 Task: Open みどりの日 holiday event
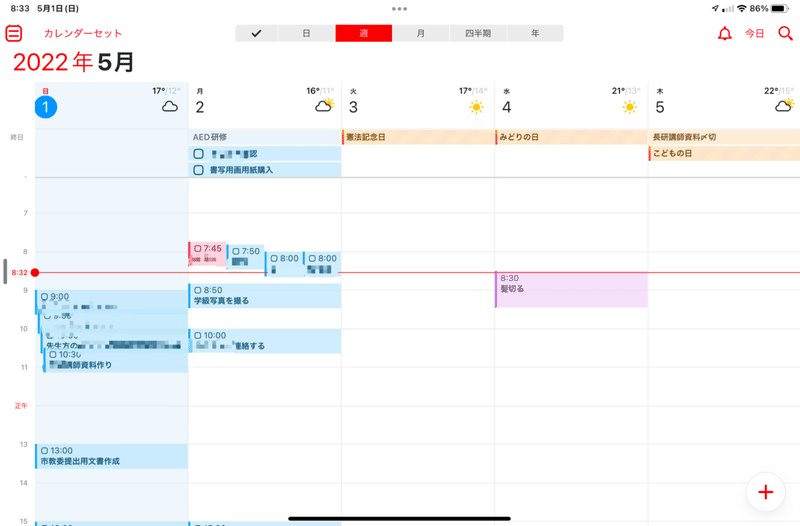(x=571, y=137)
